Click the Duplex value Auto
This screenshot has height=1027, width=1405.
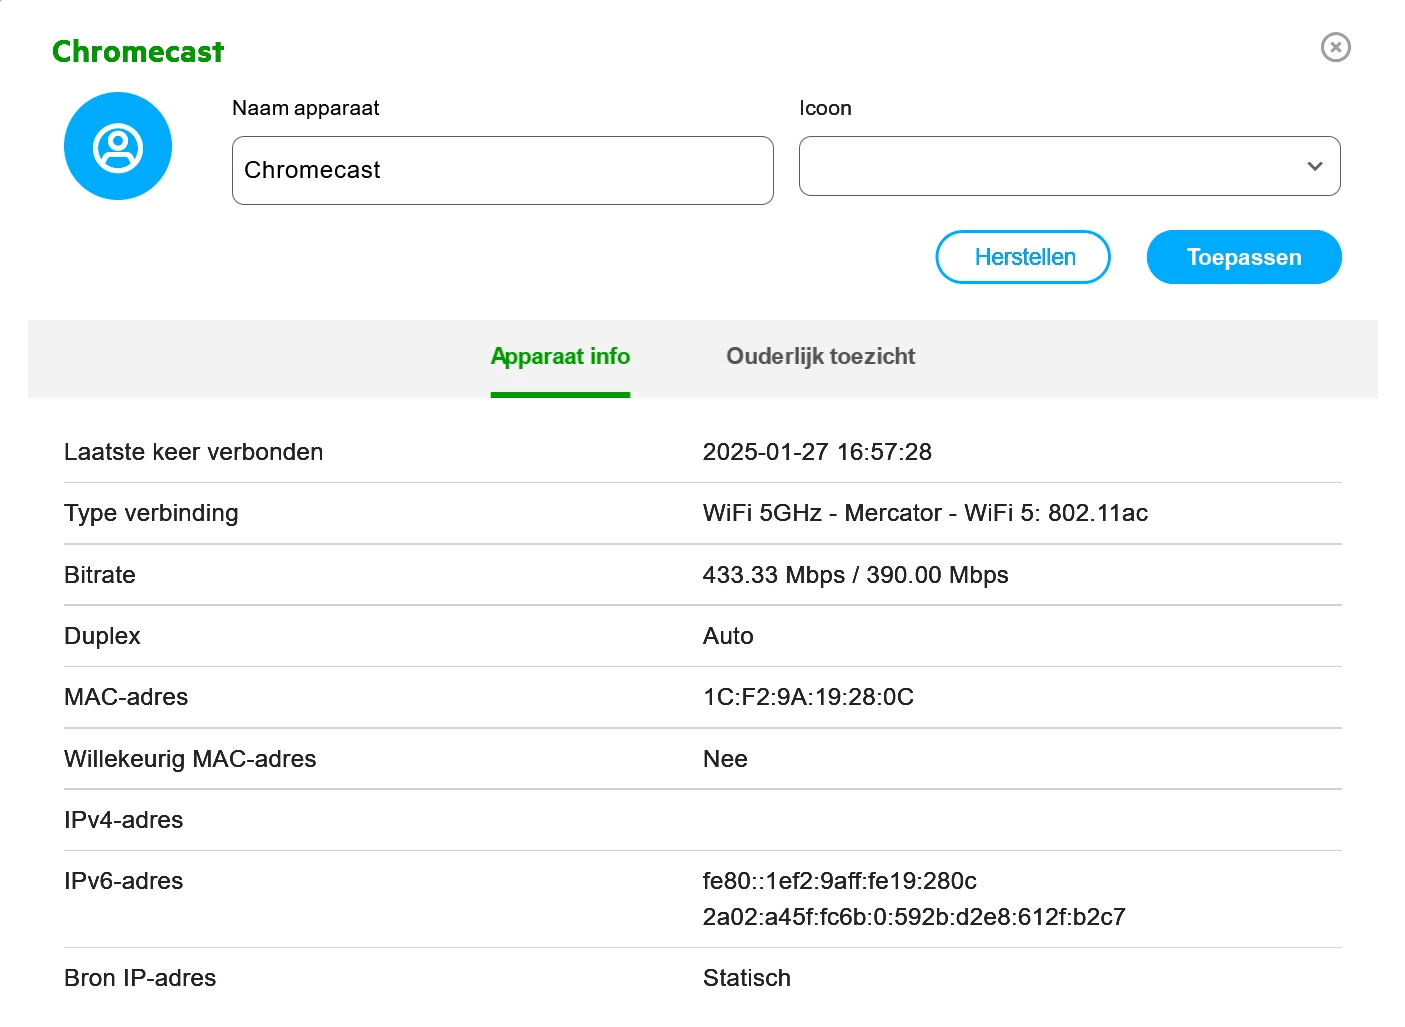click(728, 636)
